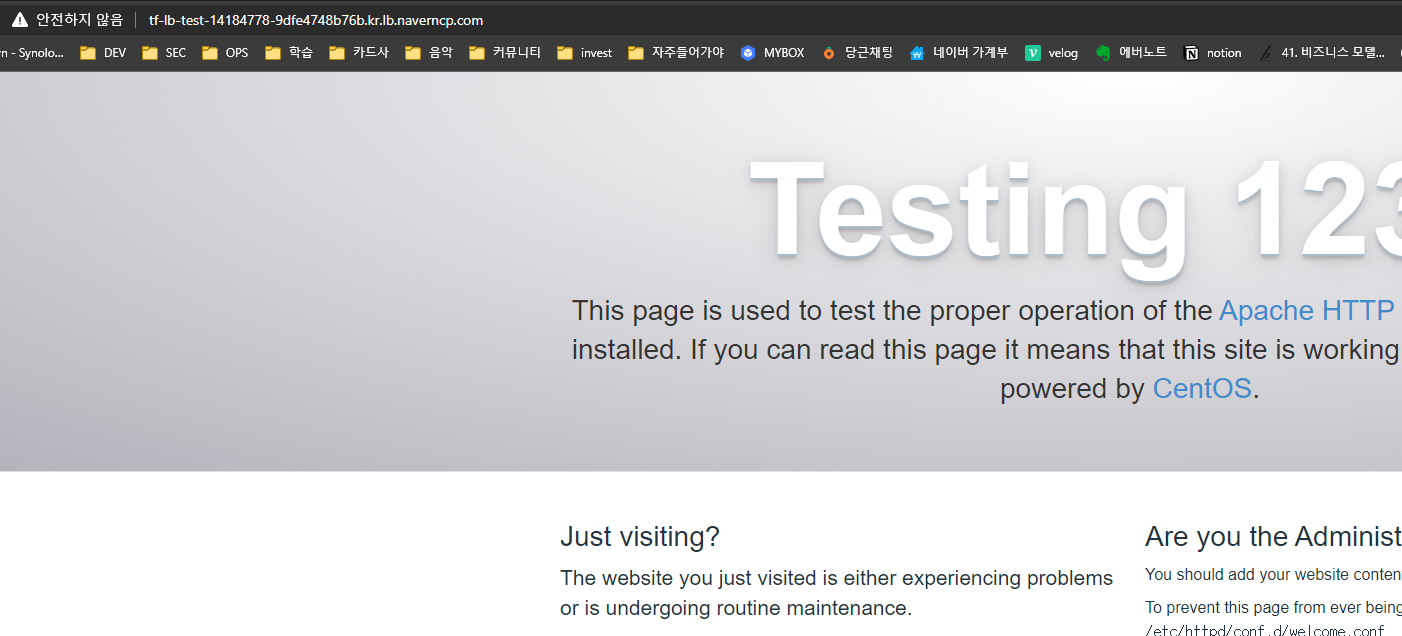The height and width of the screenshot is (636, 1402).
Task: Click the CentOS link
Action: click(1202, 389)
